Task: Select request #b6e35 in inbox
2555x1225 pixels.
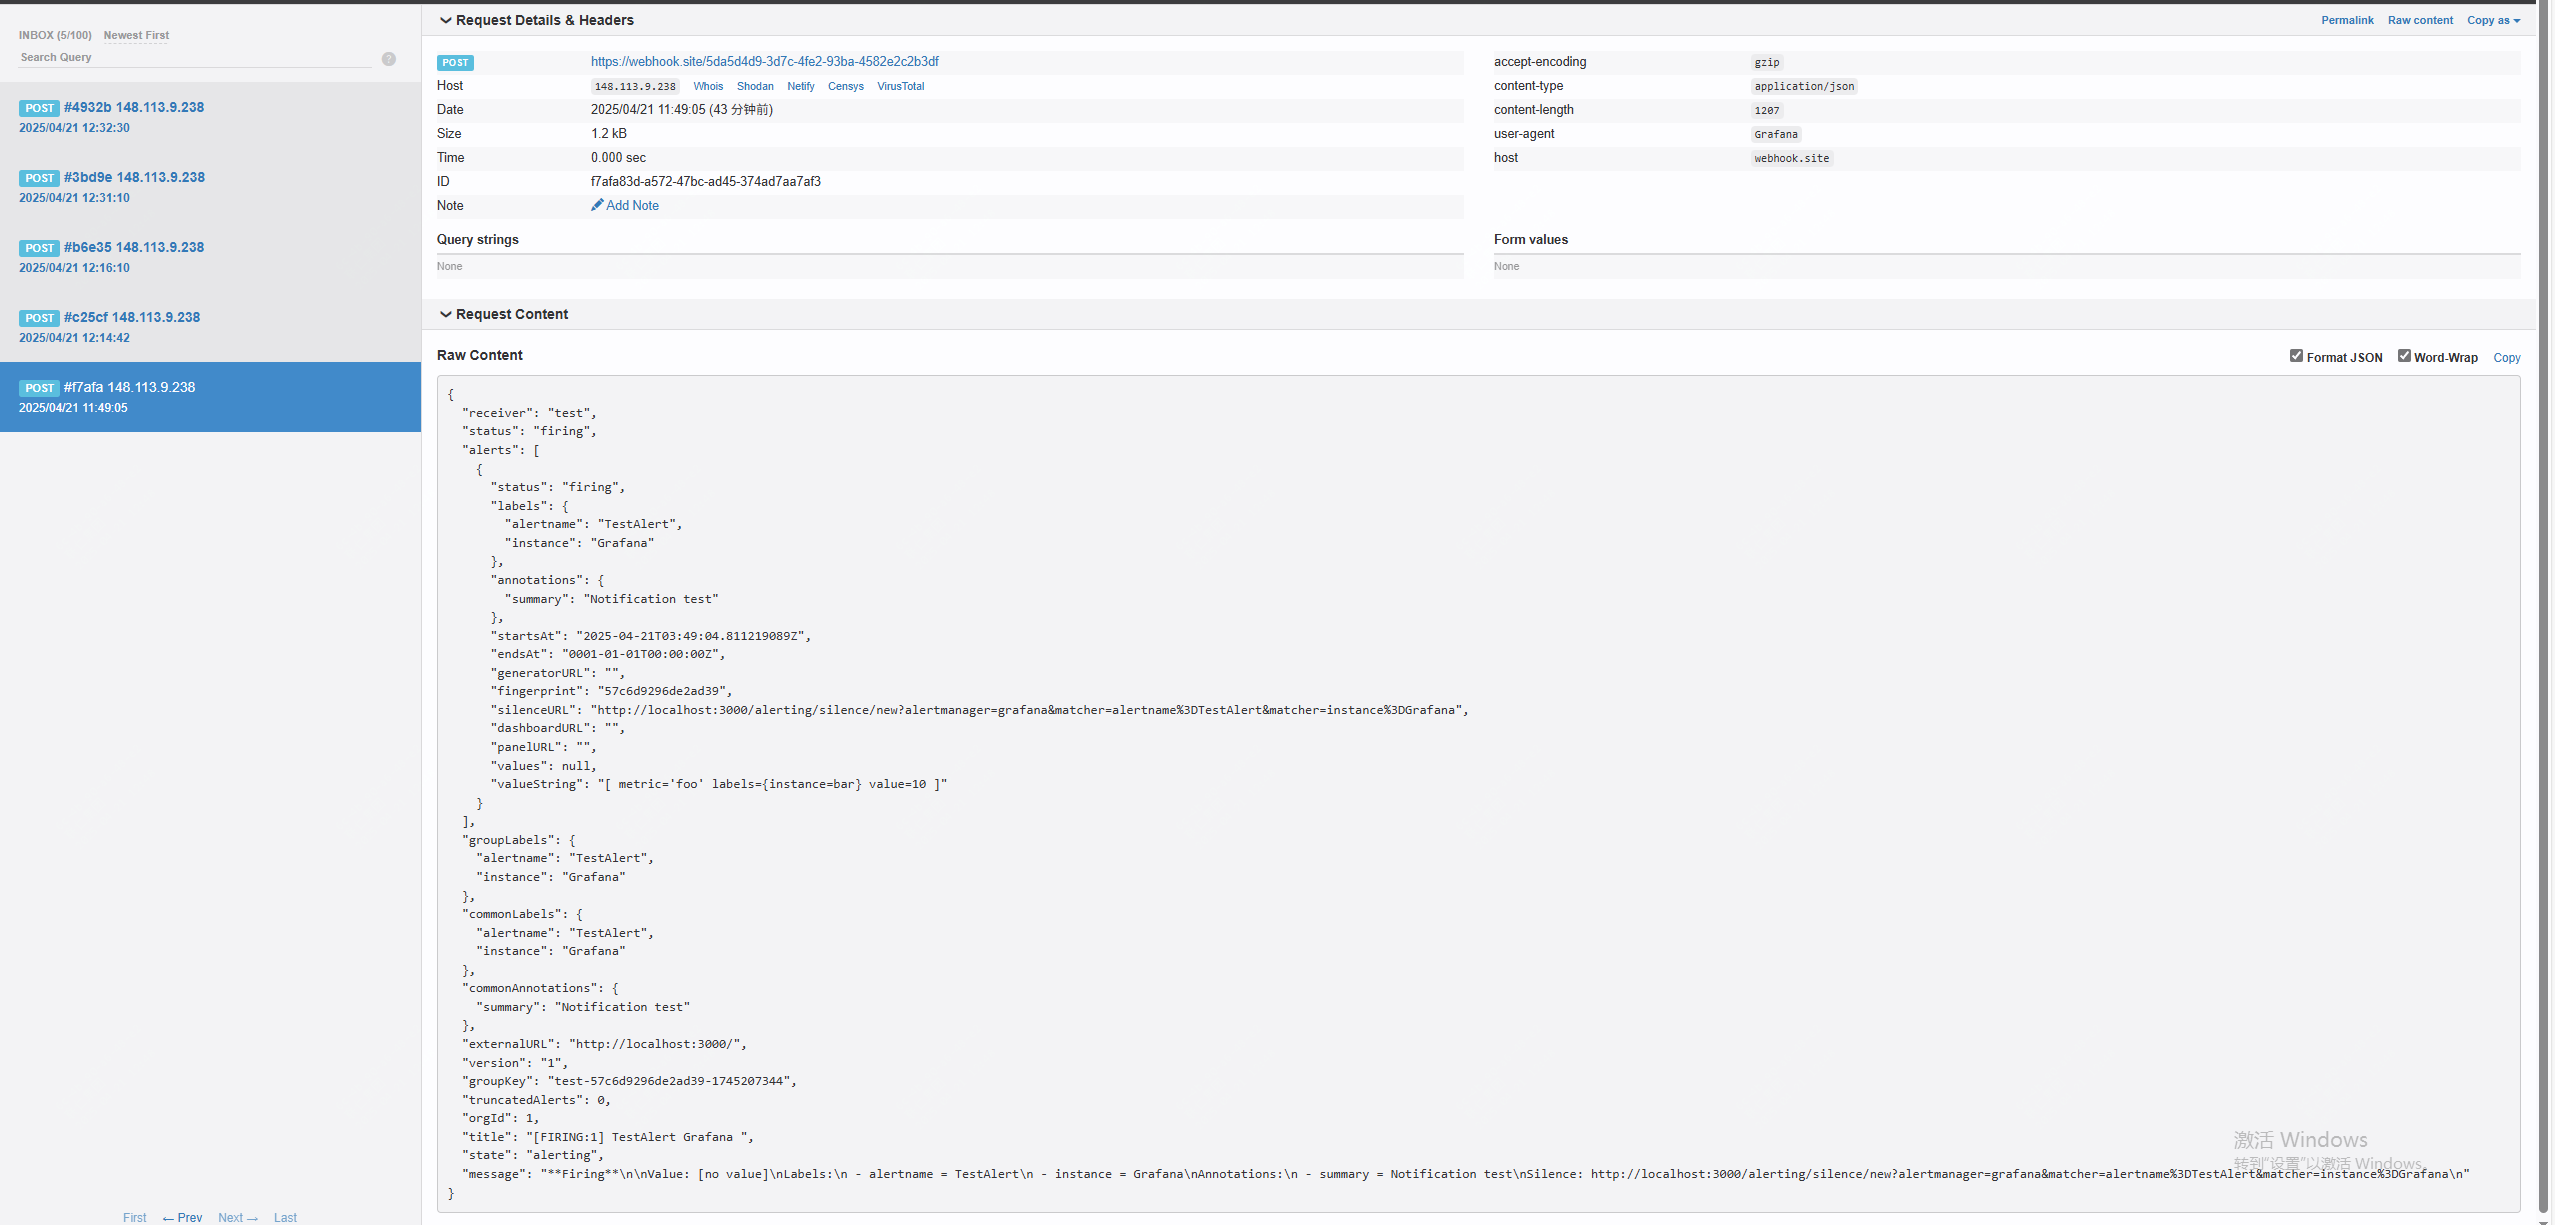Action: 133,248
